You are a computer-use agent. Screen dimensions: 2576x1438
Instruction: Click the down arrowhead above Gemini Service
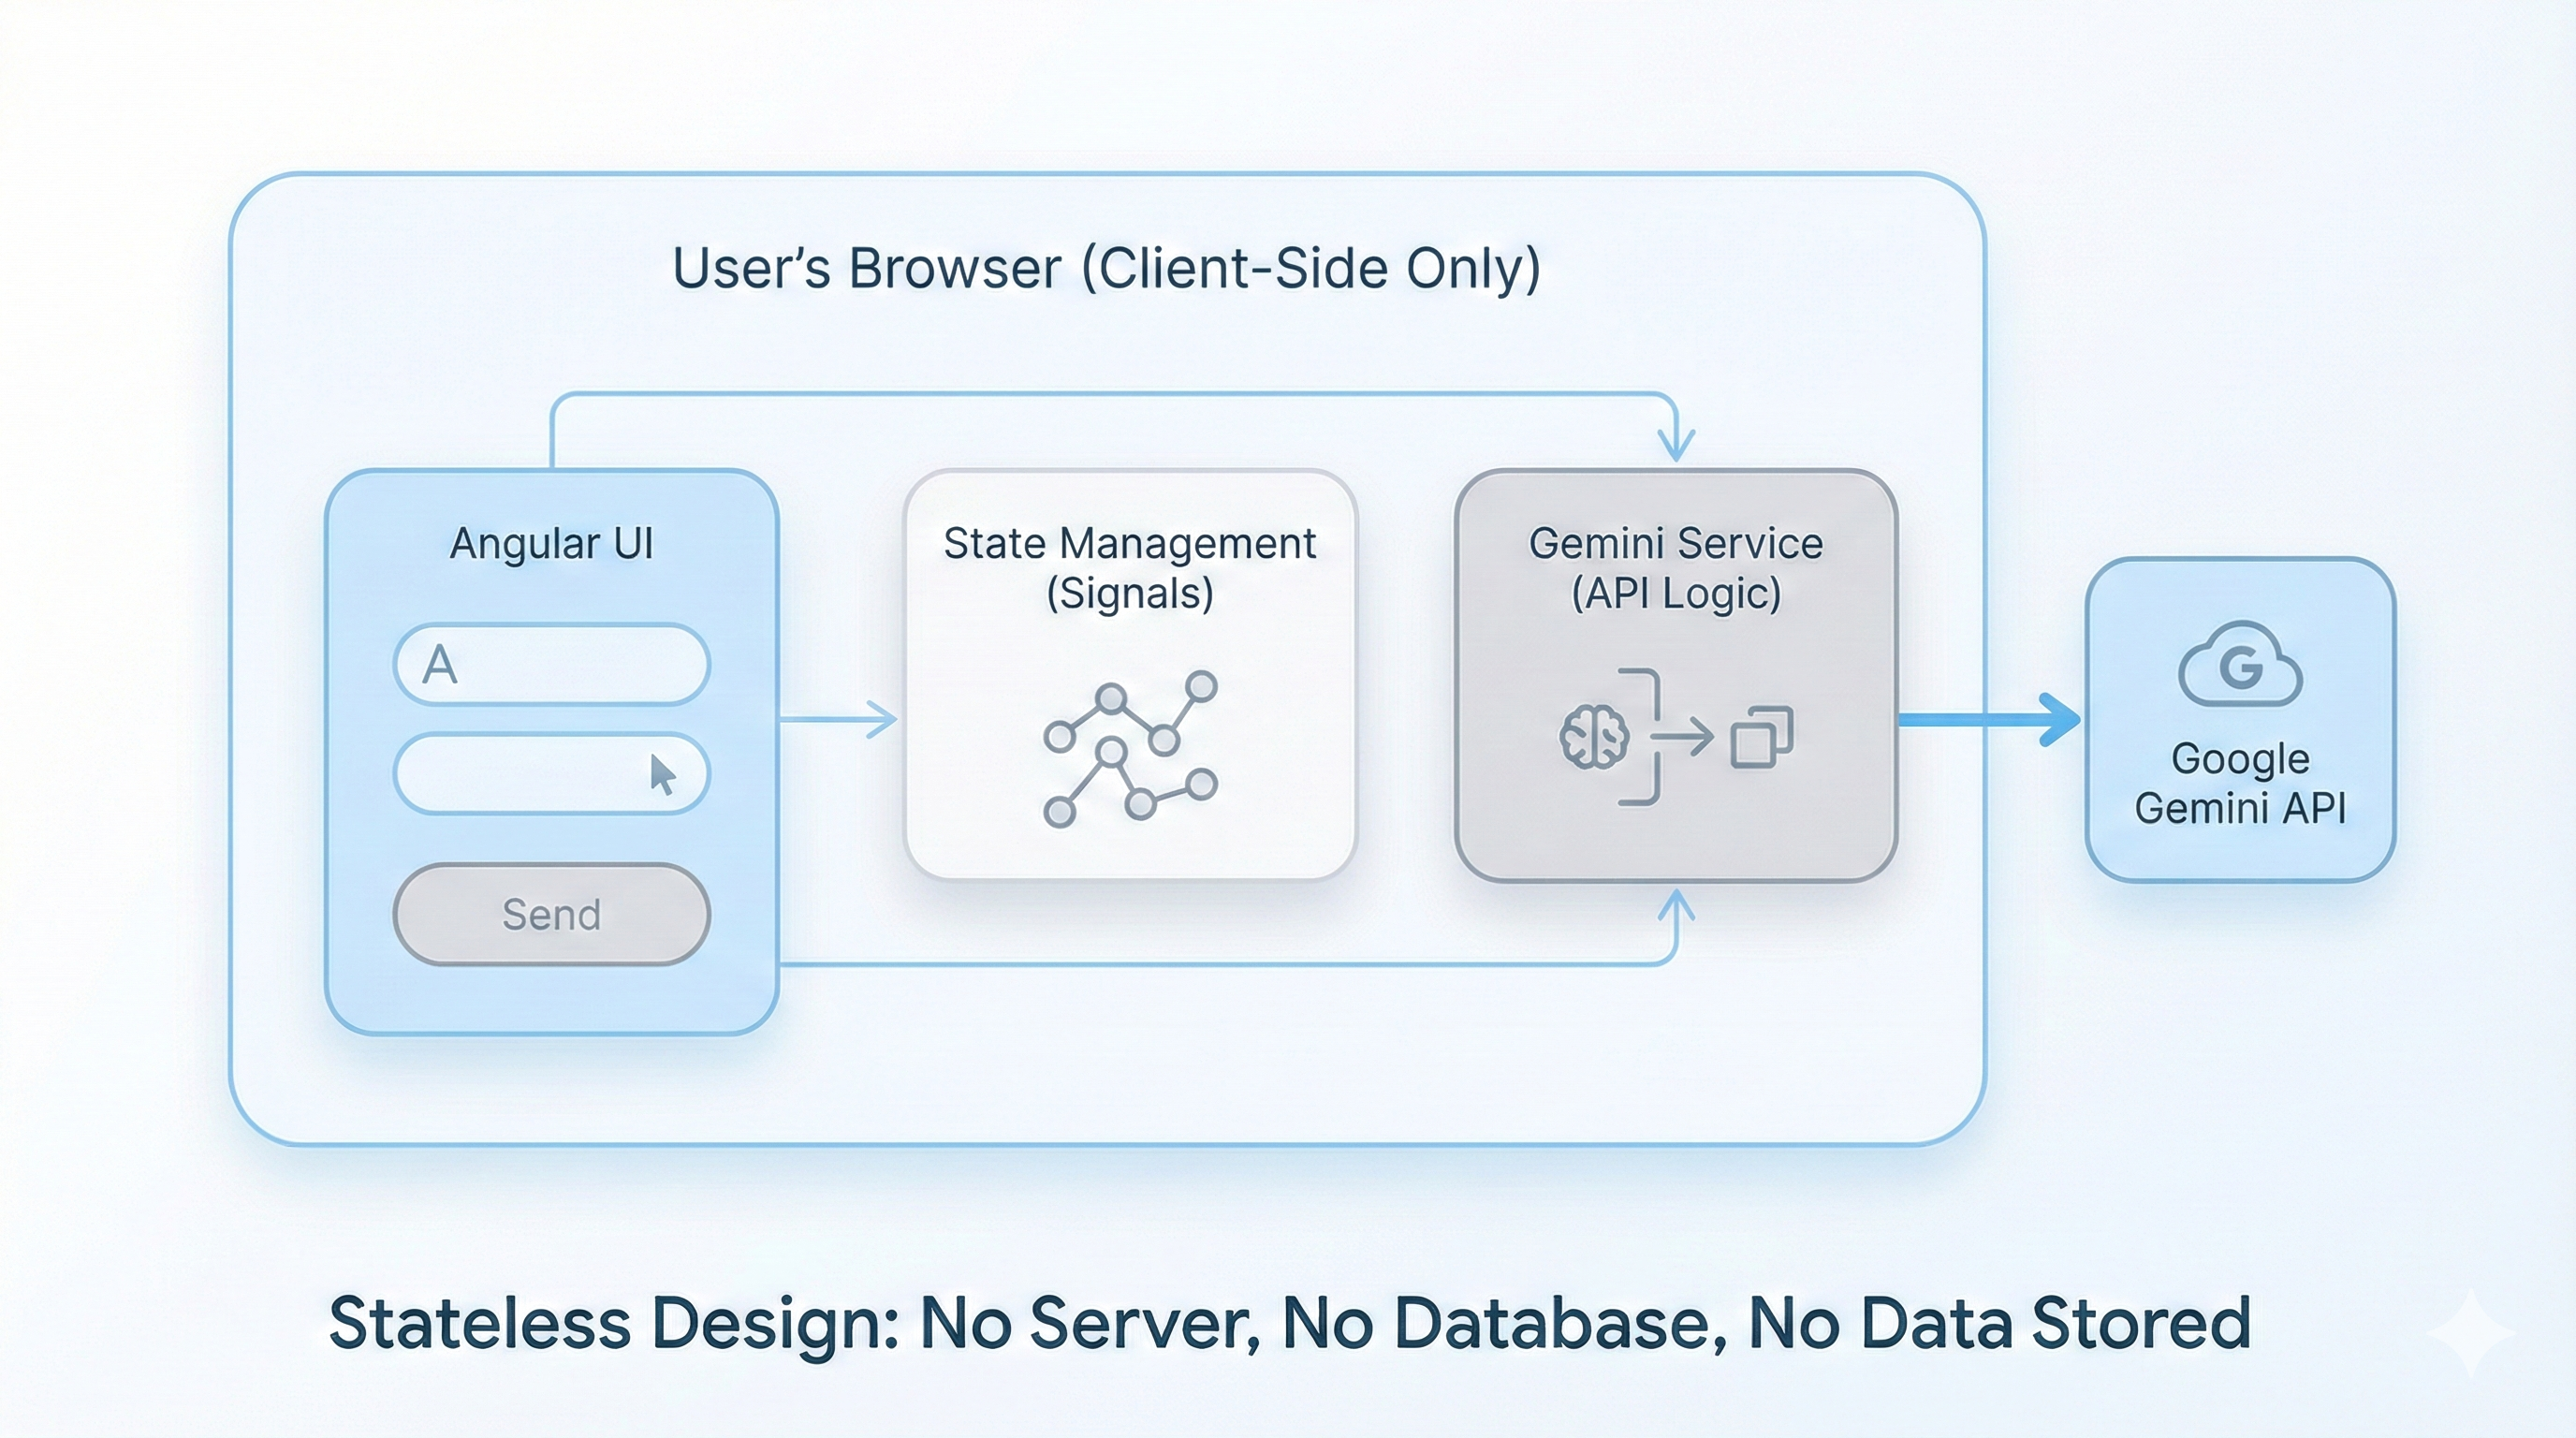point(1676,446)
